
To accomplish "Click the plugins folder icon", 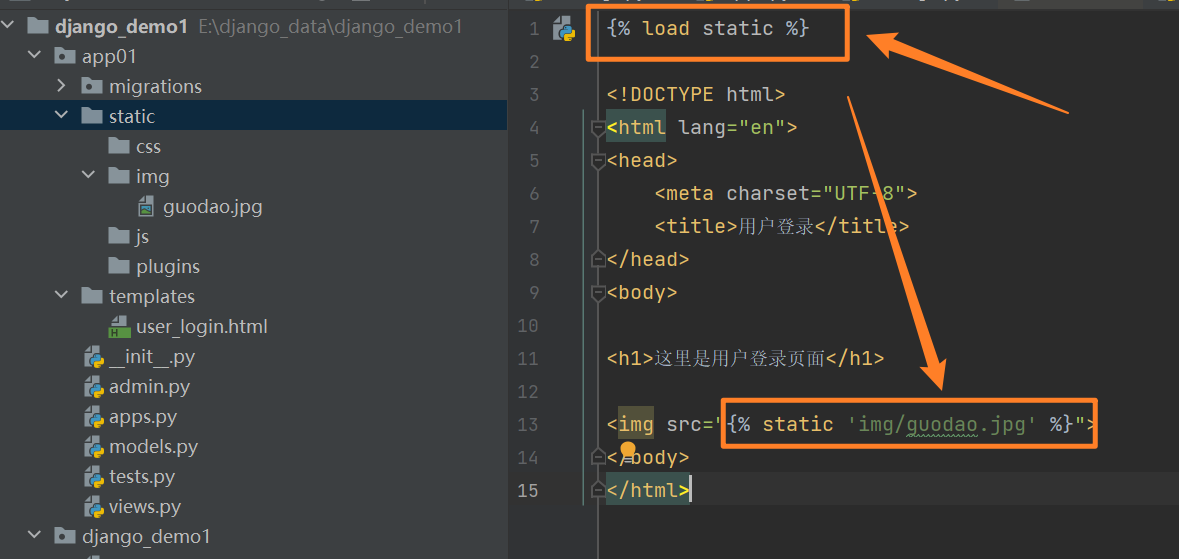I will (x=119, y=266).
